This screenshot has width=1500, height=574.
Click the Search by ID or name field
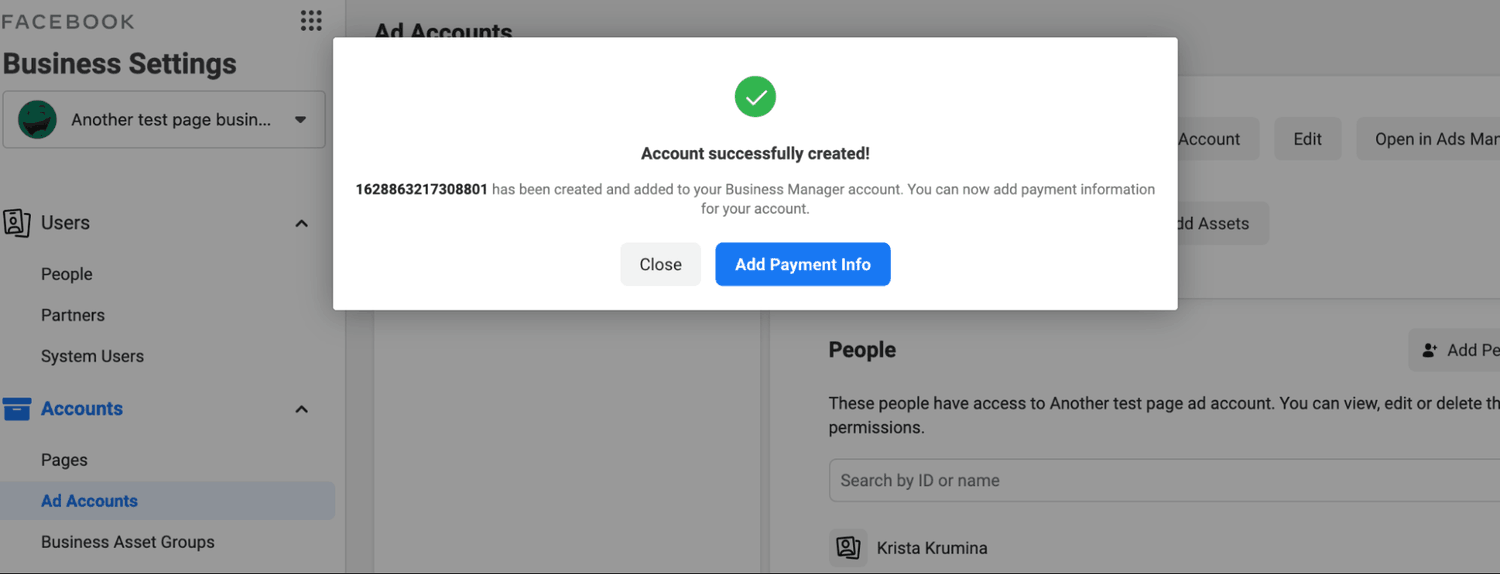point(1164,480)
